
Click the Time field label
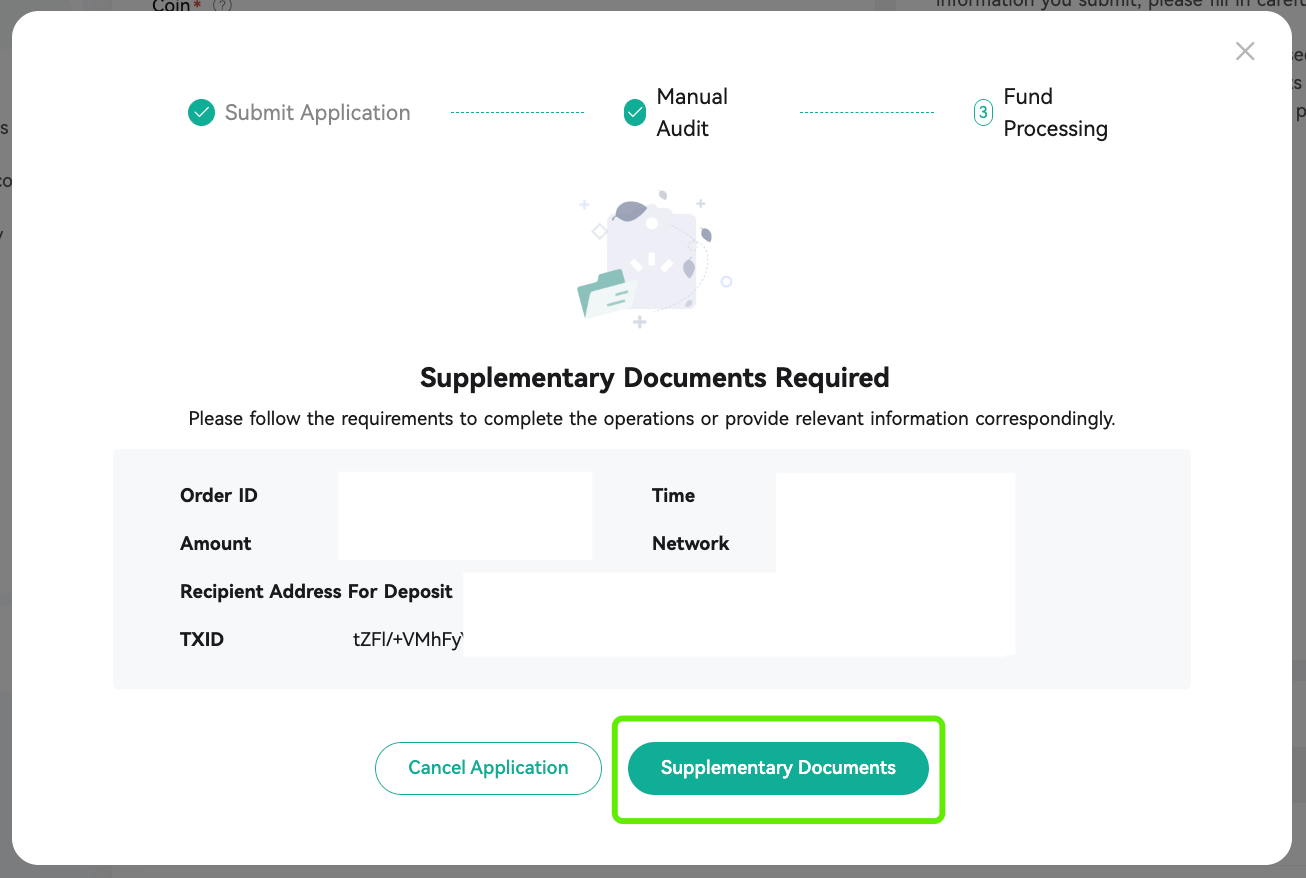pyautogui.click(x=673, y=496)
